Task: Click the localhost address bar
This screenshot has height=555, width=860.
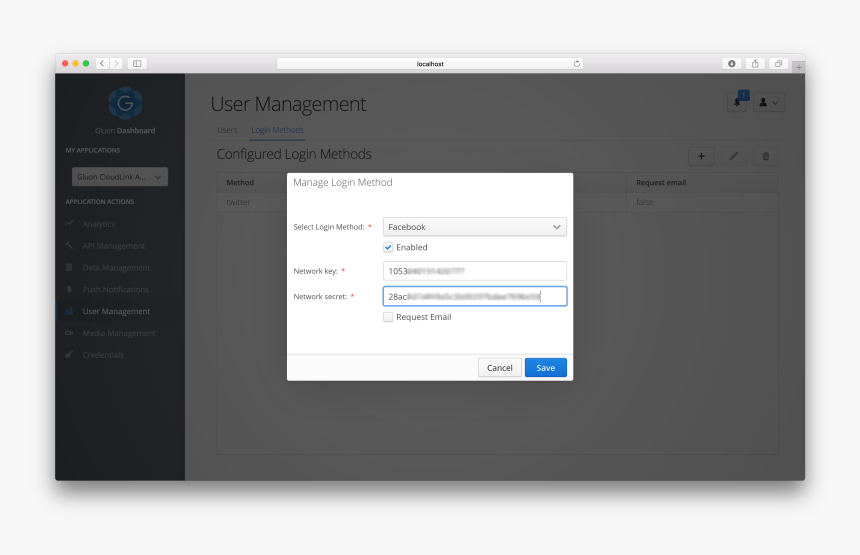Action: (x=430, y=64)
